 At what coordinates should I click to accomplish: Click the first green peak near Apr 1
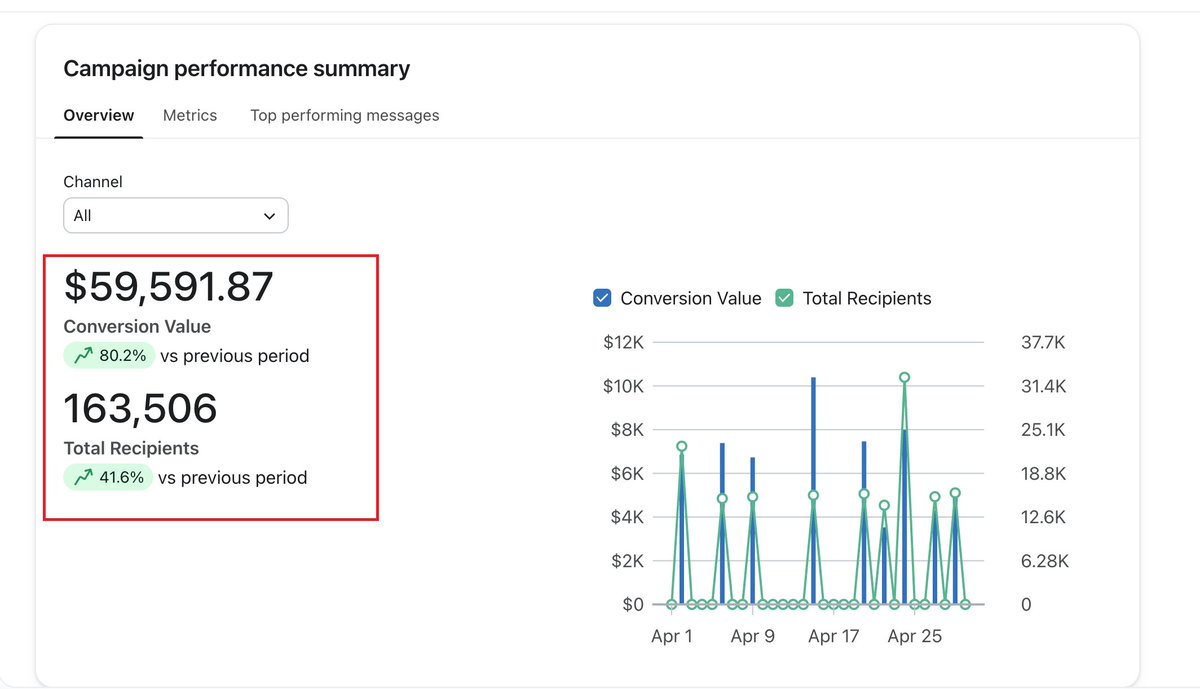point(681,446)
